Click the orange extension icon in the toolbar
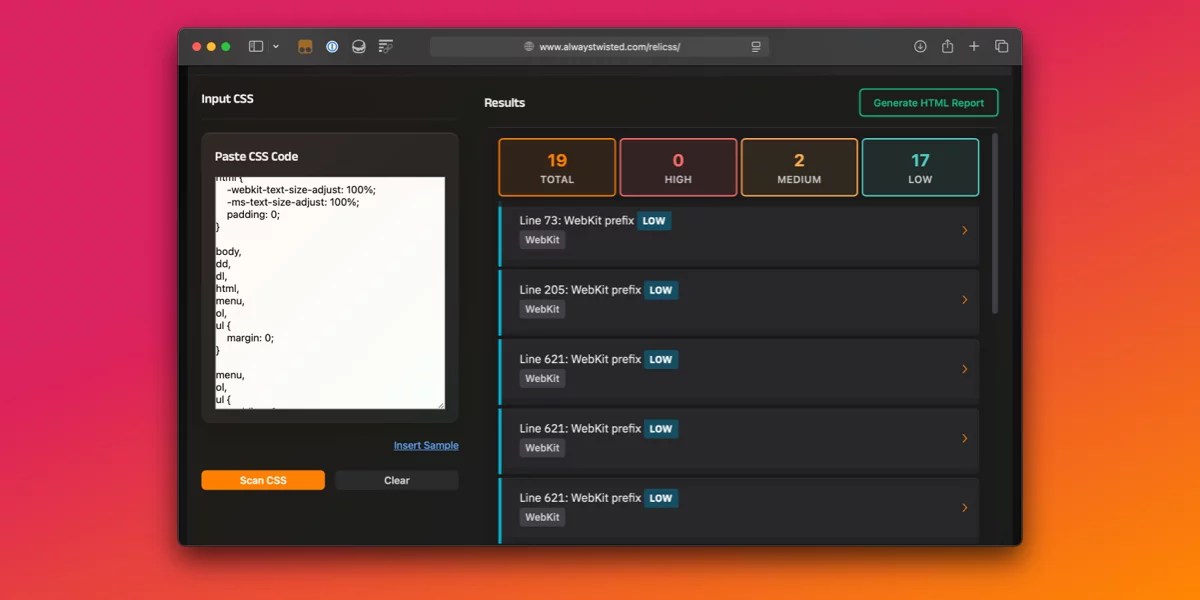 pyautogui.click(x=305, y=46)
